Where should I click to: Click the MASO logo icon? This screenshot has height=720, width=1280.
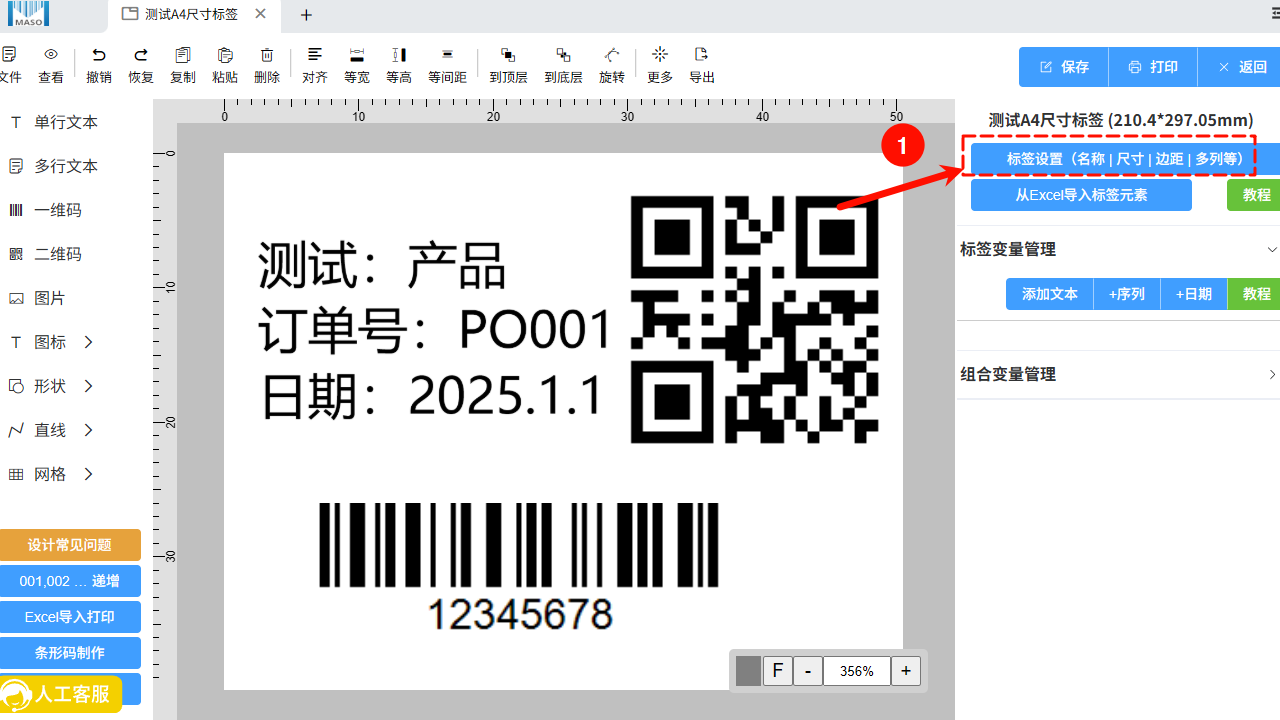[x=28, y=14]
